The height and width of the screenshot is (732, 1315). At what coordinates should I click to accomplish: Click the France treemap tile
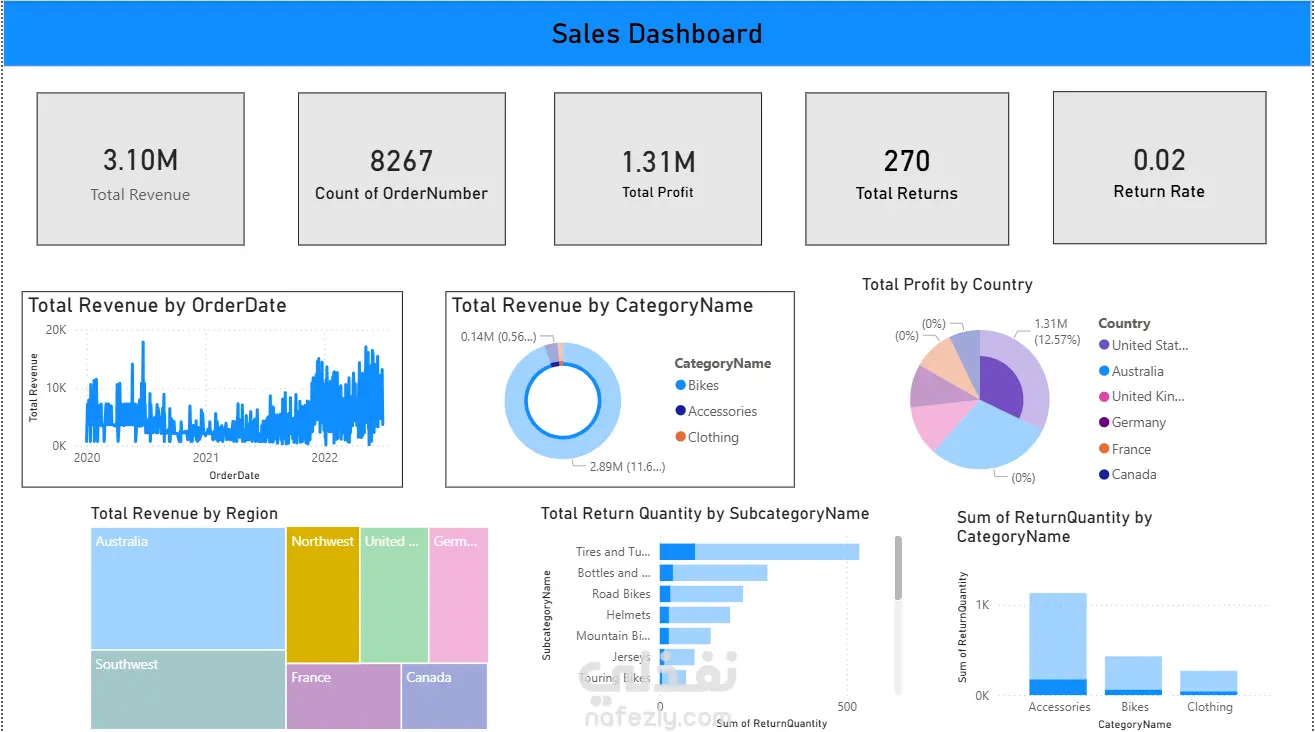pos(344,696)
